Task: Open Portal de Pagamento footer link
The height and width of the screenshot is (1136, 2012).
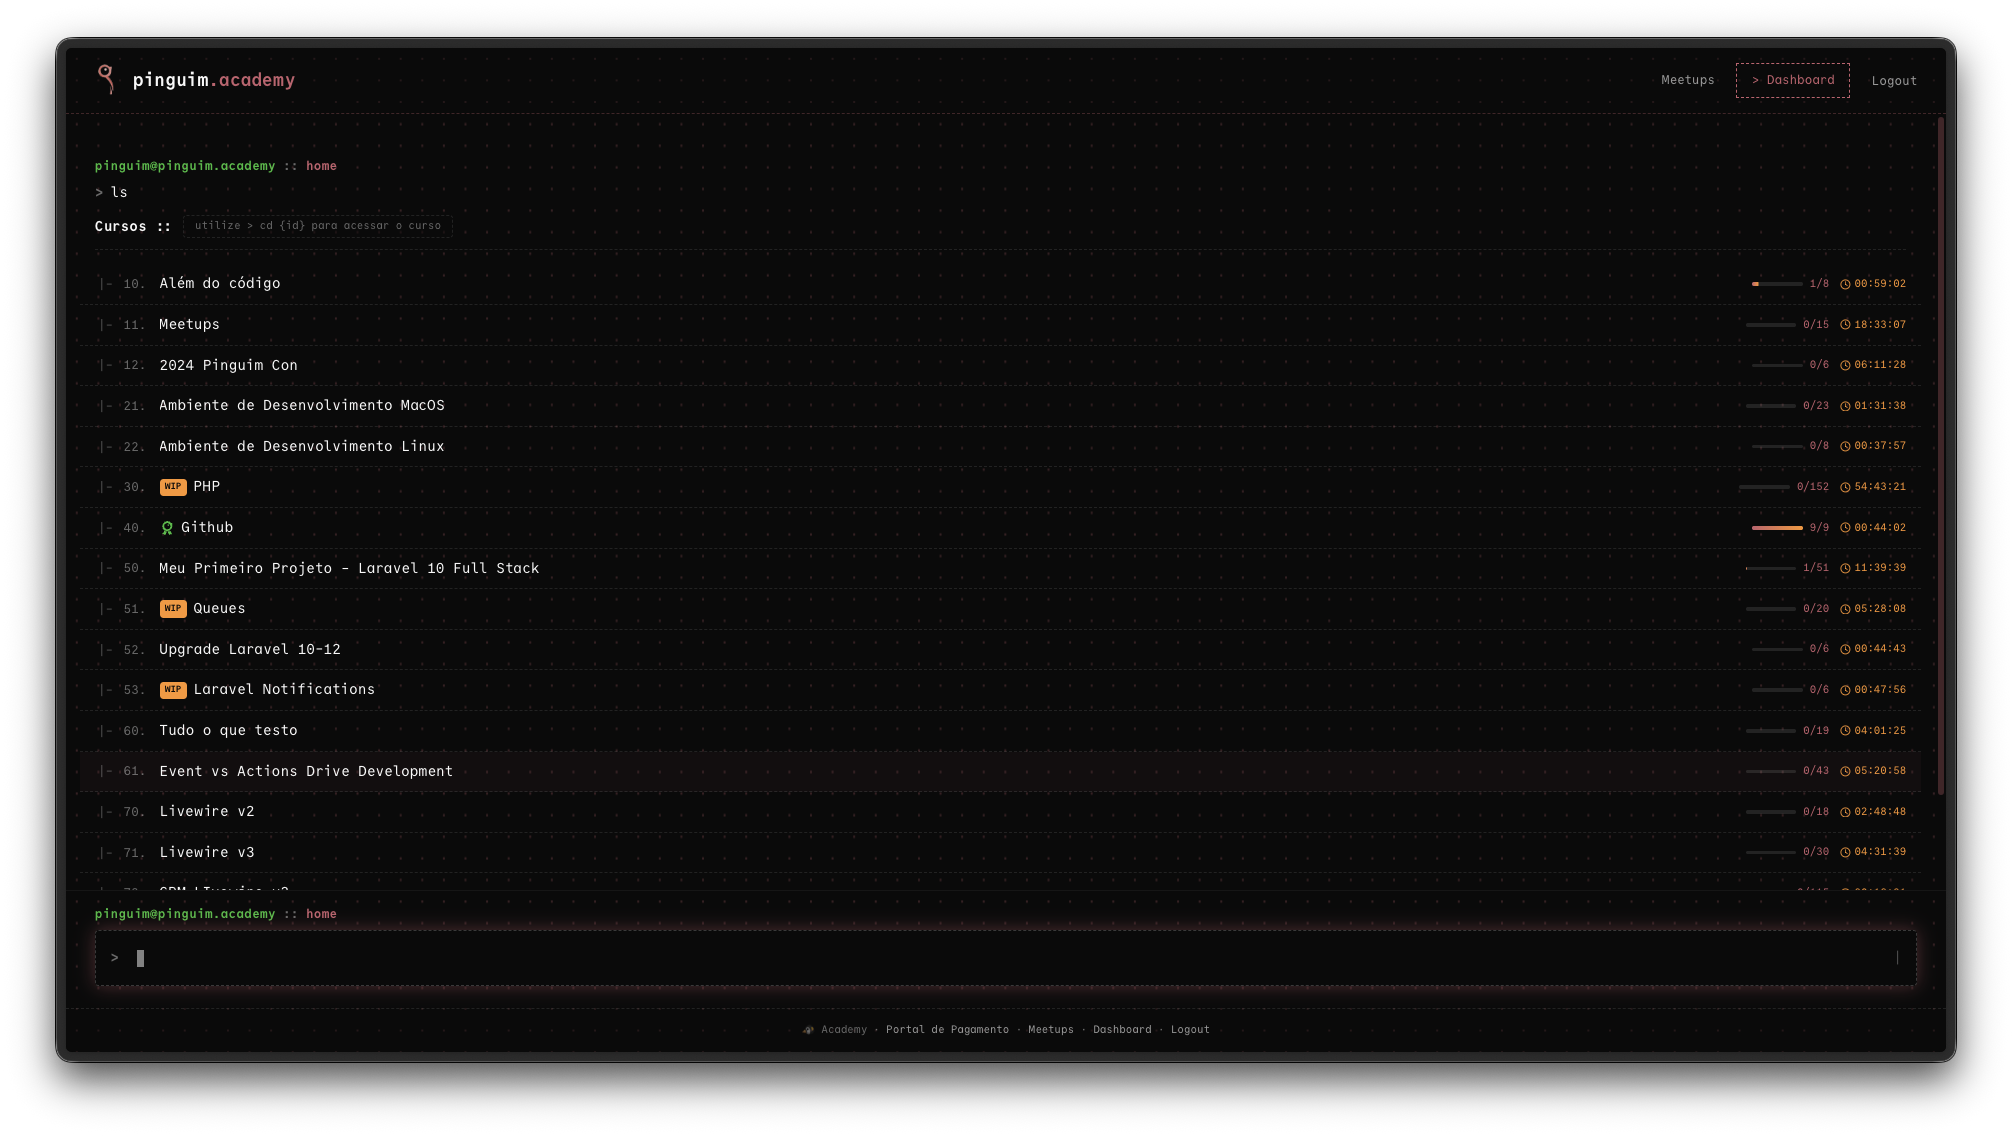Action: (x=946, y=1030)
